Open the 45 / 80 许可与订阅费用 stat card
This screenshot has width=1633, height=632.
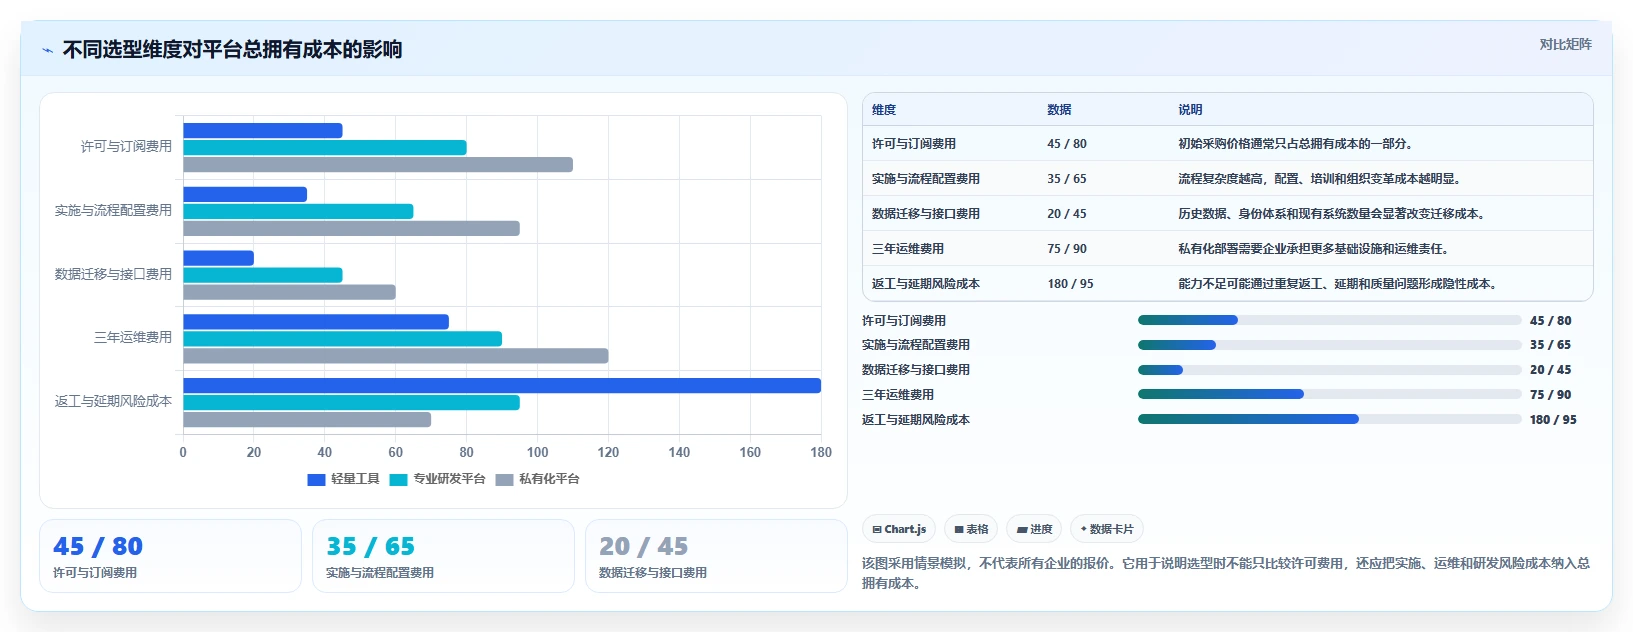point(170,556)
